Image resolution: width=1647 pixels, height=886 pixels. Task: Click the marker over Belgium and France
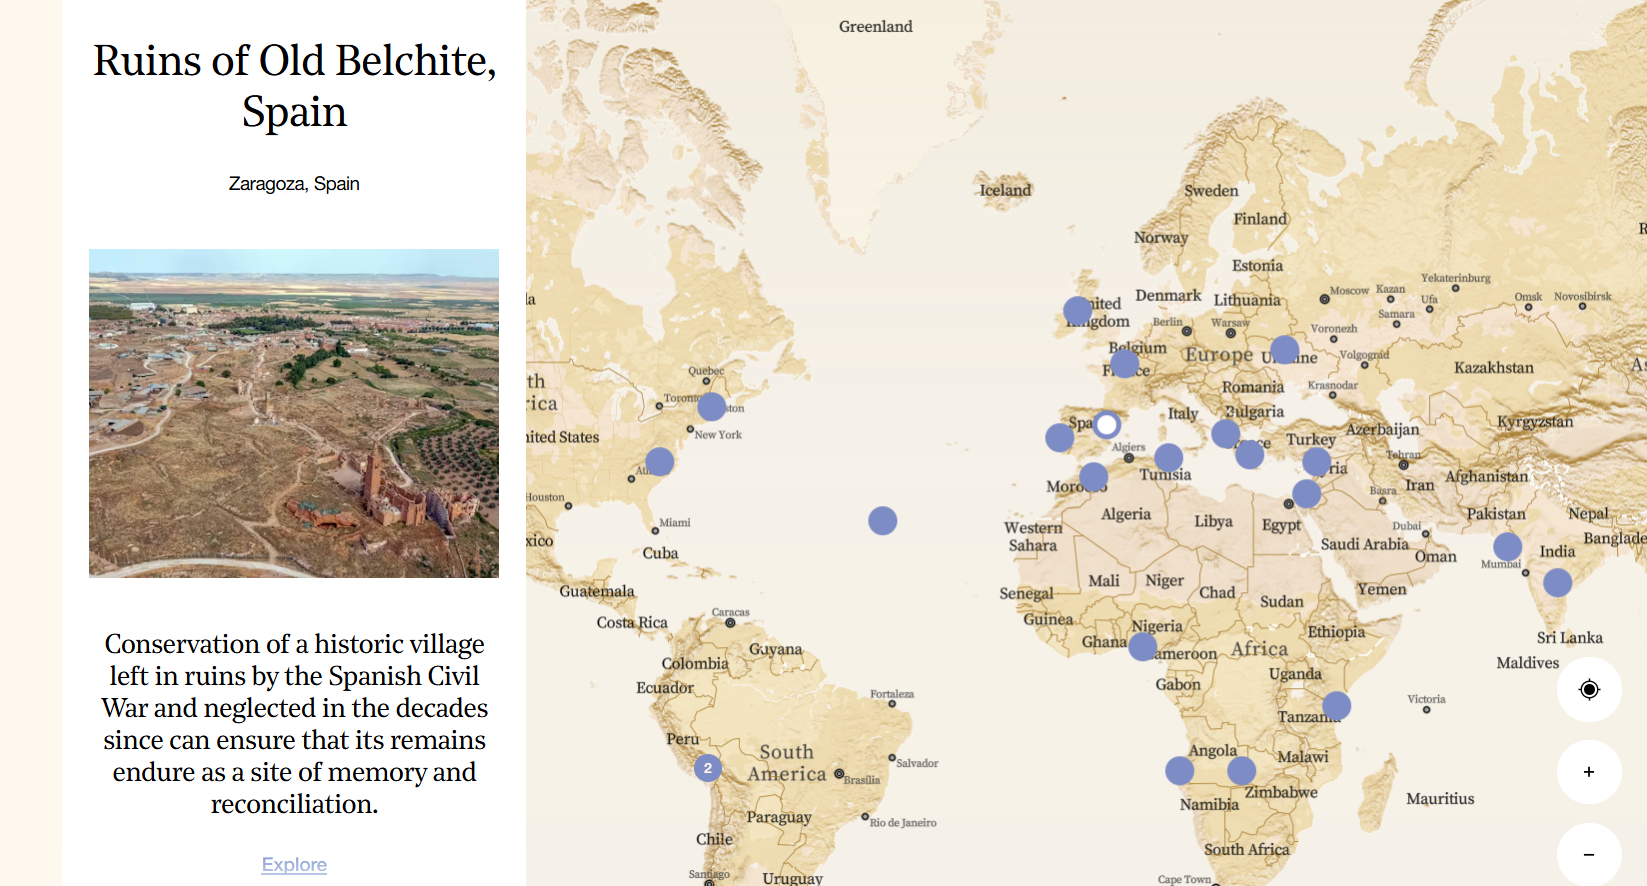click(x=1125, y=363)
